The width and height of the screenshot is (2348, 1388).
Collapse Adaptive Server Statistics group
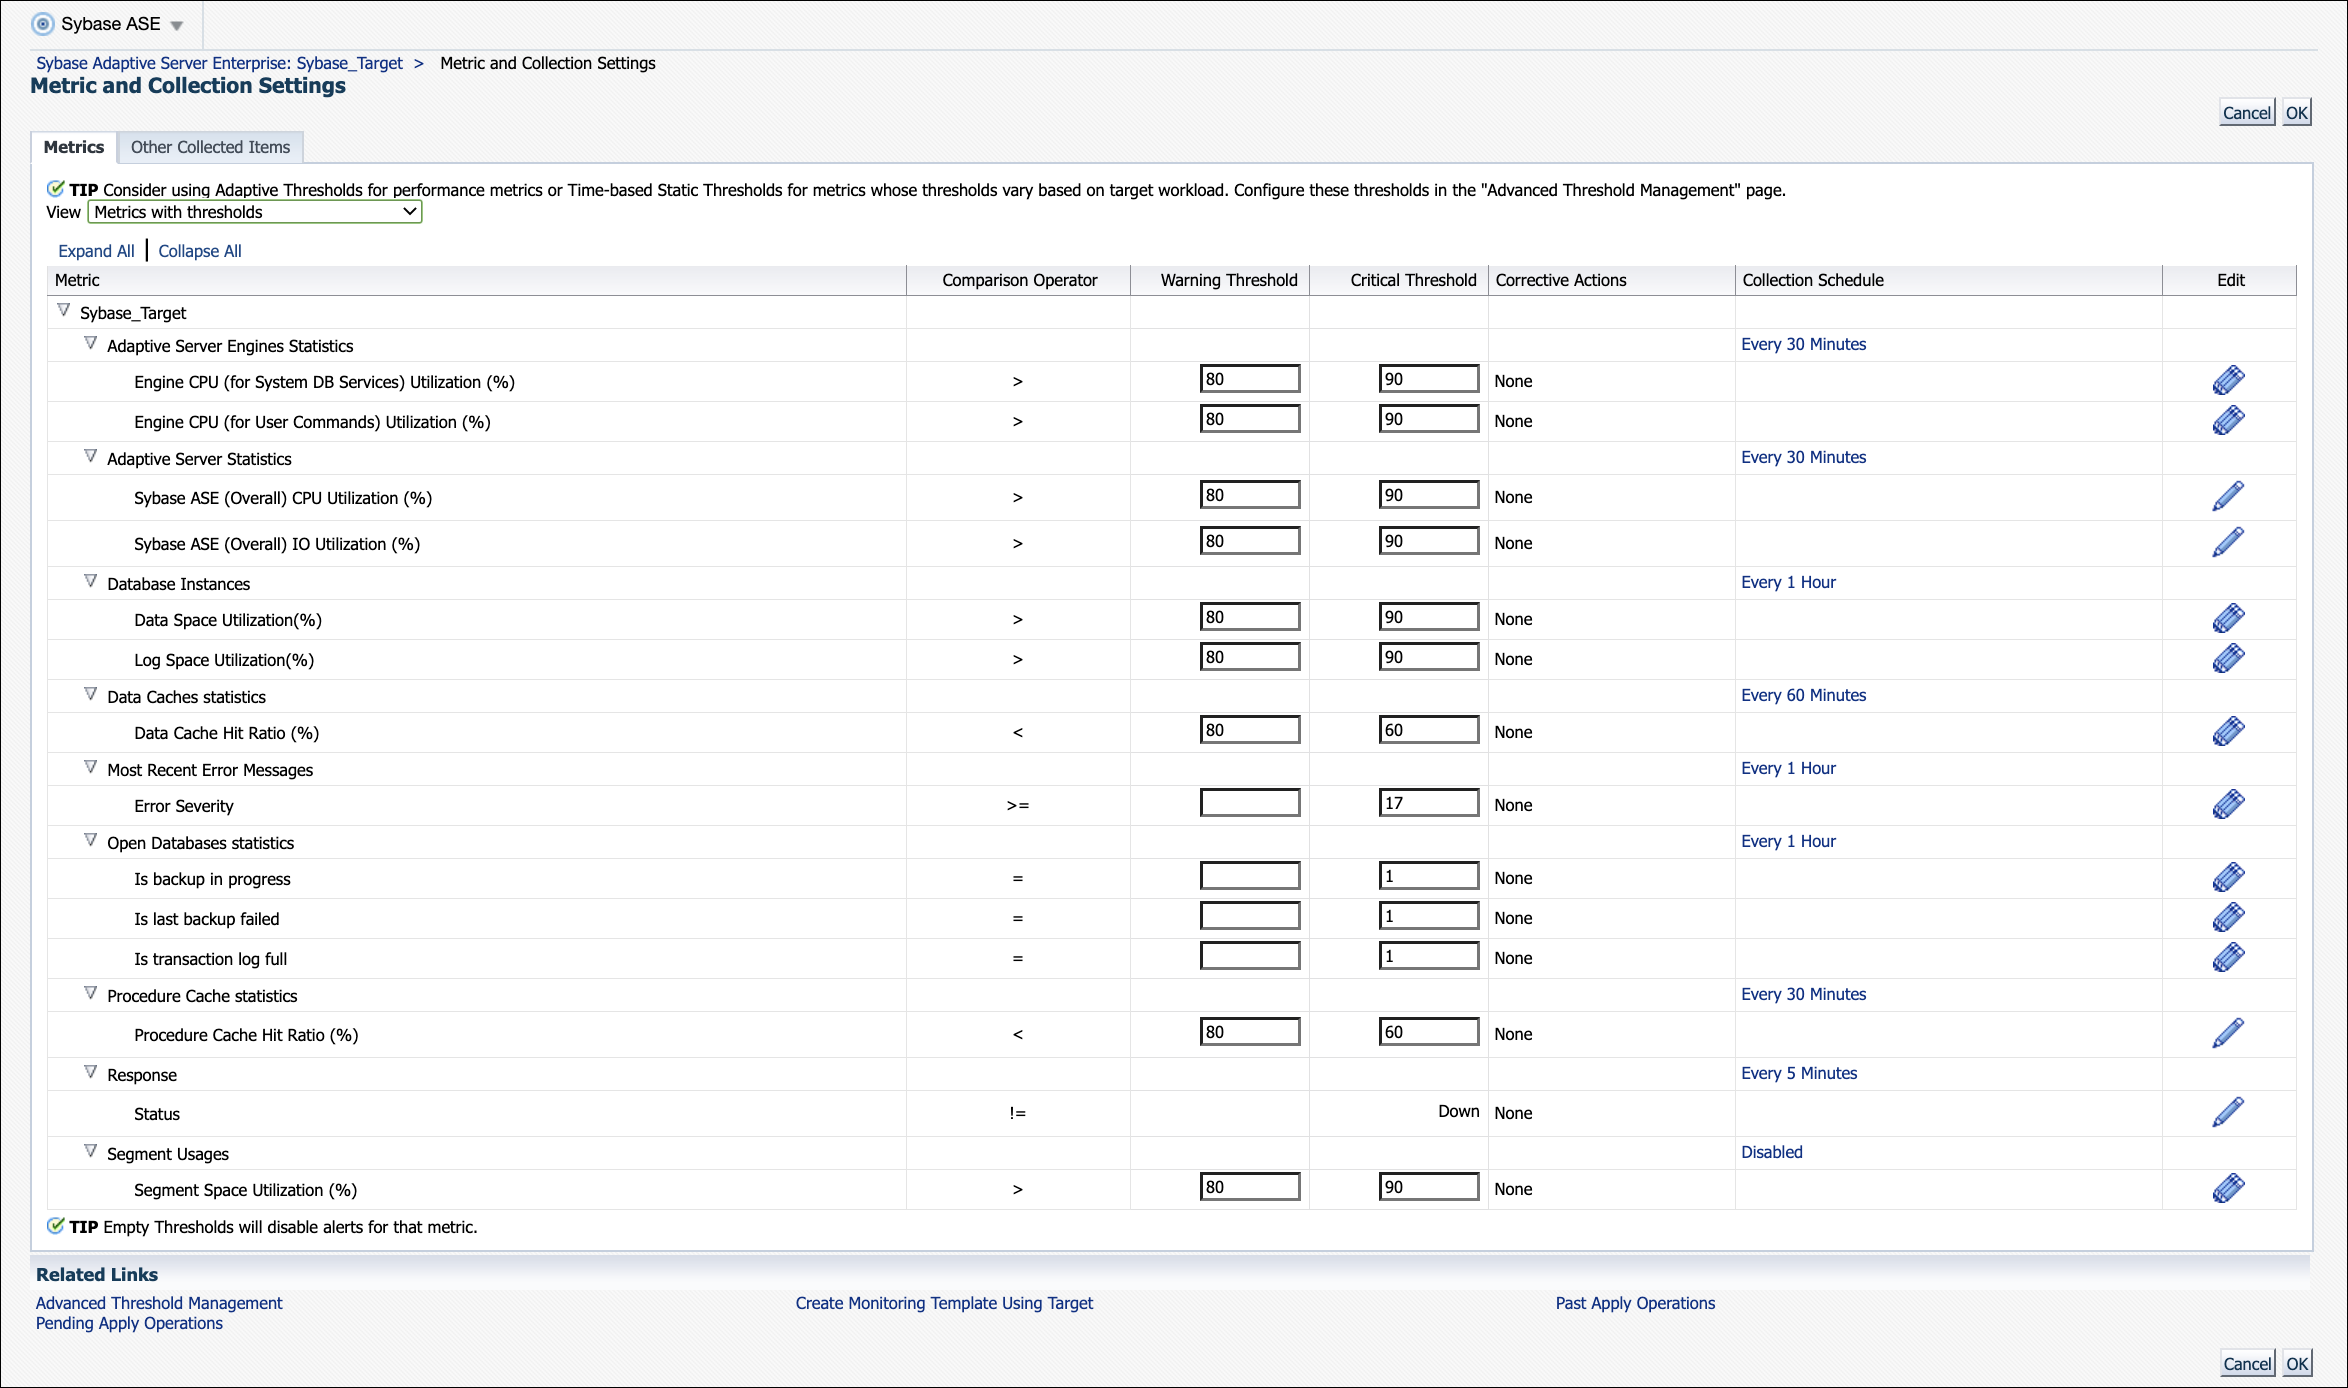[x=91, y=457]
